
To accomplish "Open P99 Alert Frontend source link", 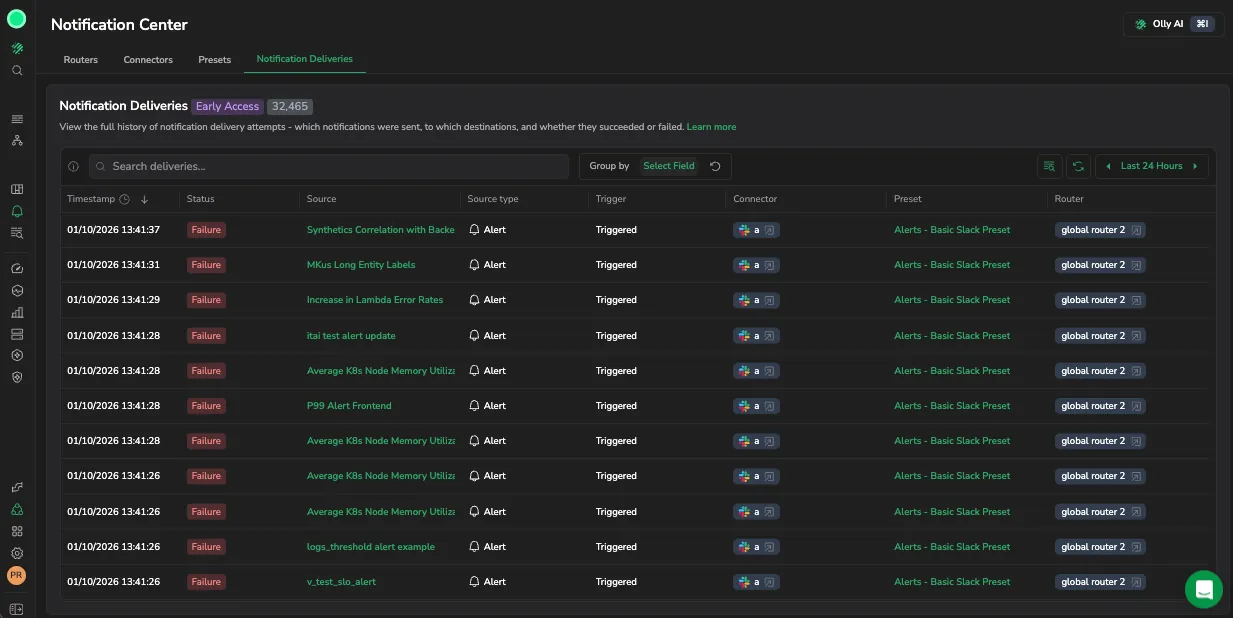I will [349, 406].
